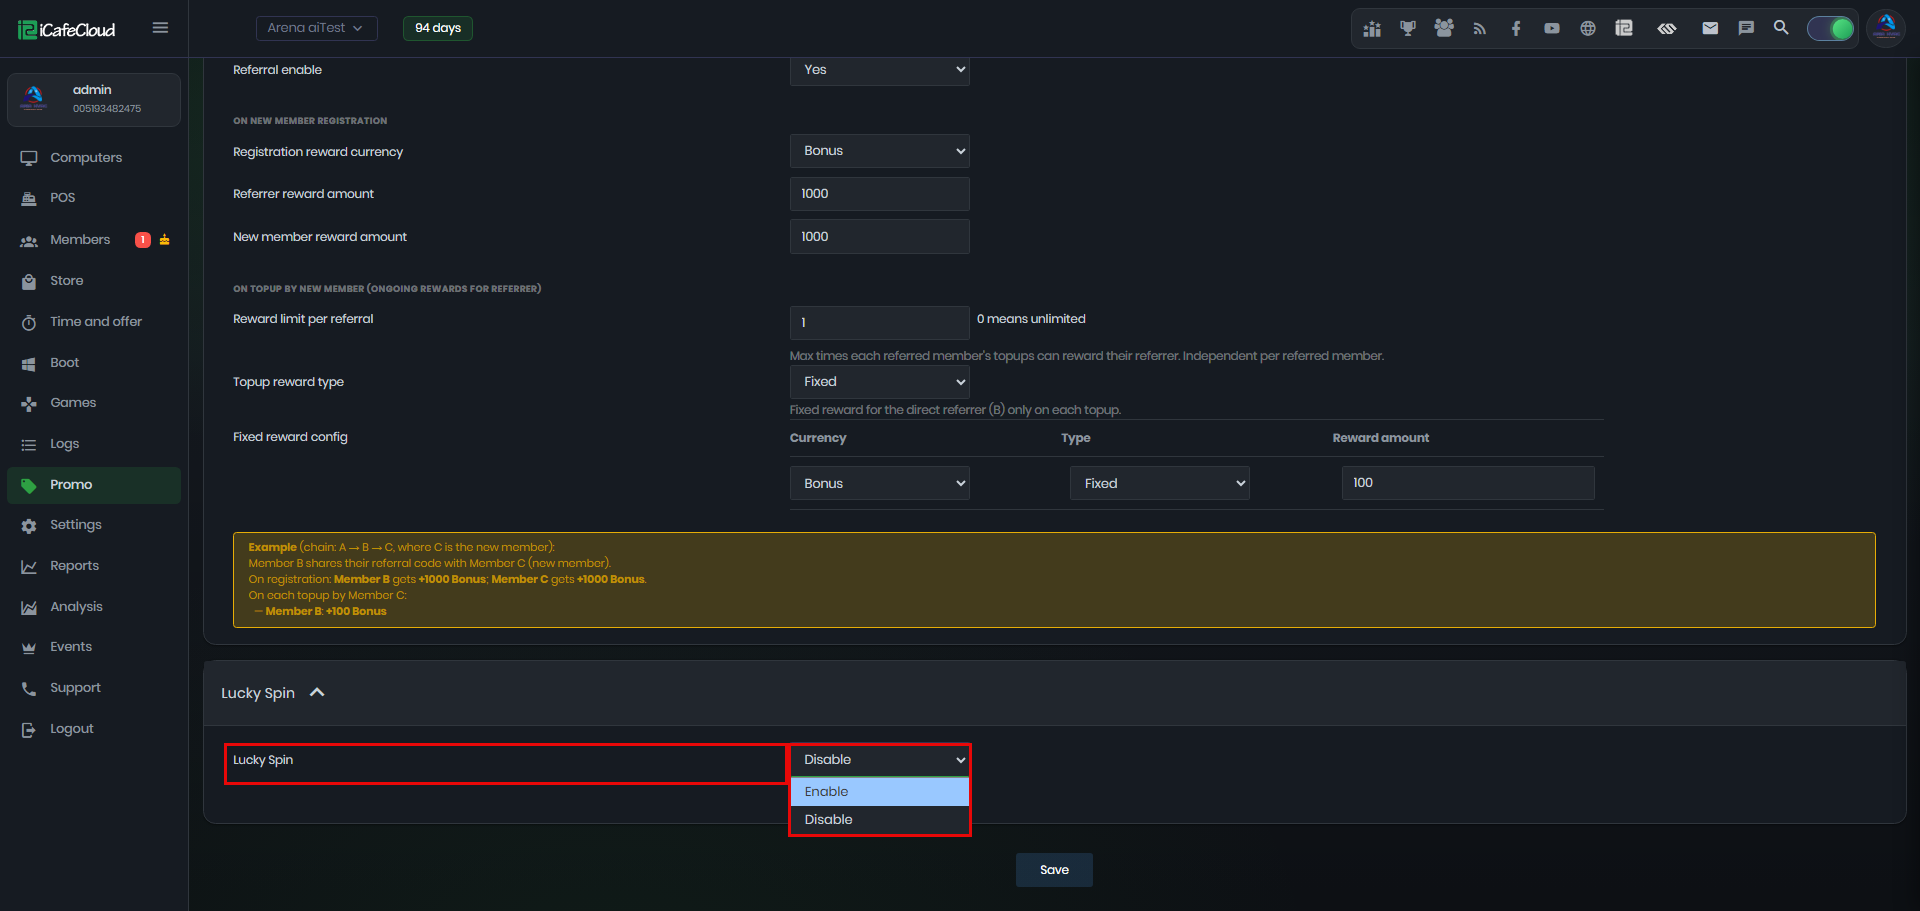The width and height of the screenshot is (1920, 911).
Task: Collapse sidebar with hamburger menu icon
Action: 160,28
